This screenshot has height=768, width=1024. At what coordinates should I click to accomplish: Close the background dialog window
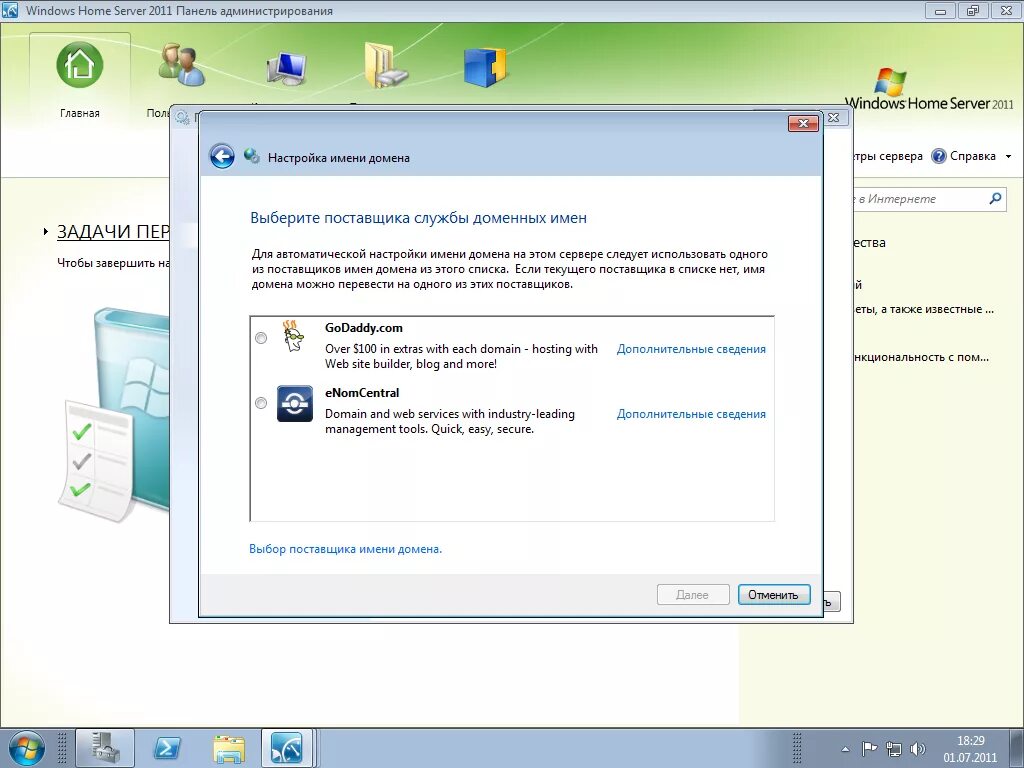click(x=834, y=118)
